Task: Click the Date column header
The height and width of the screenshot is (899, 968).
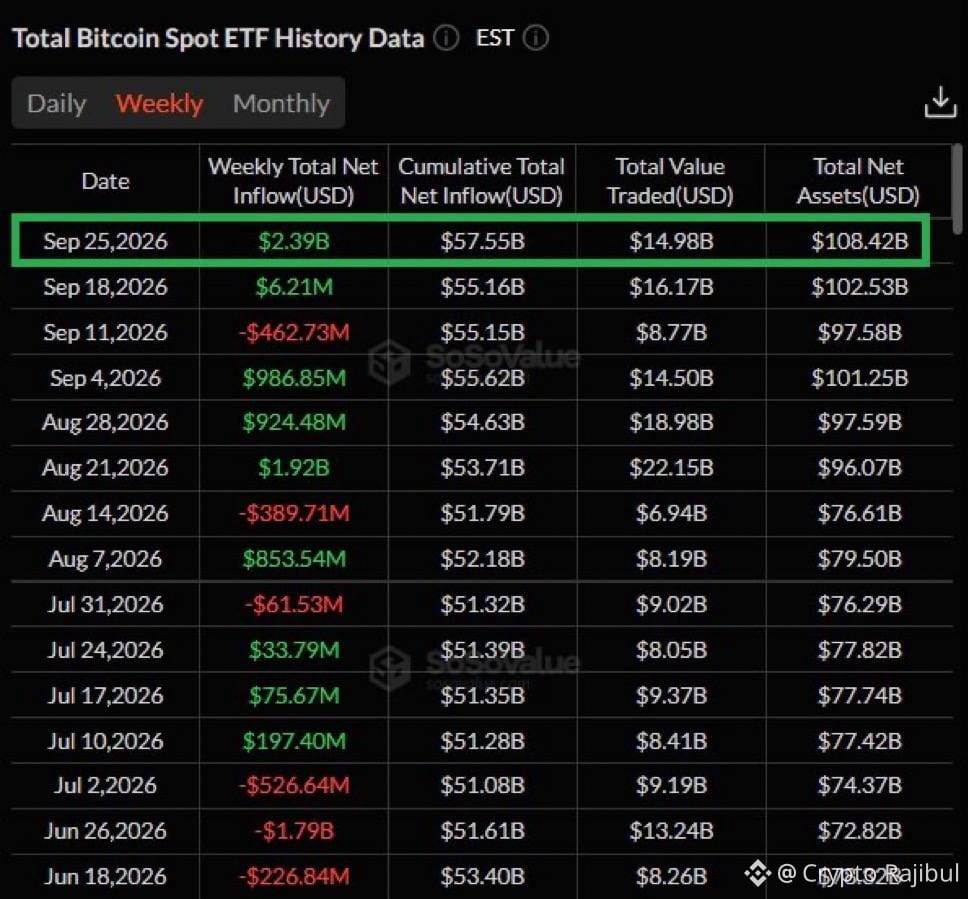Action: [106, 181]
